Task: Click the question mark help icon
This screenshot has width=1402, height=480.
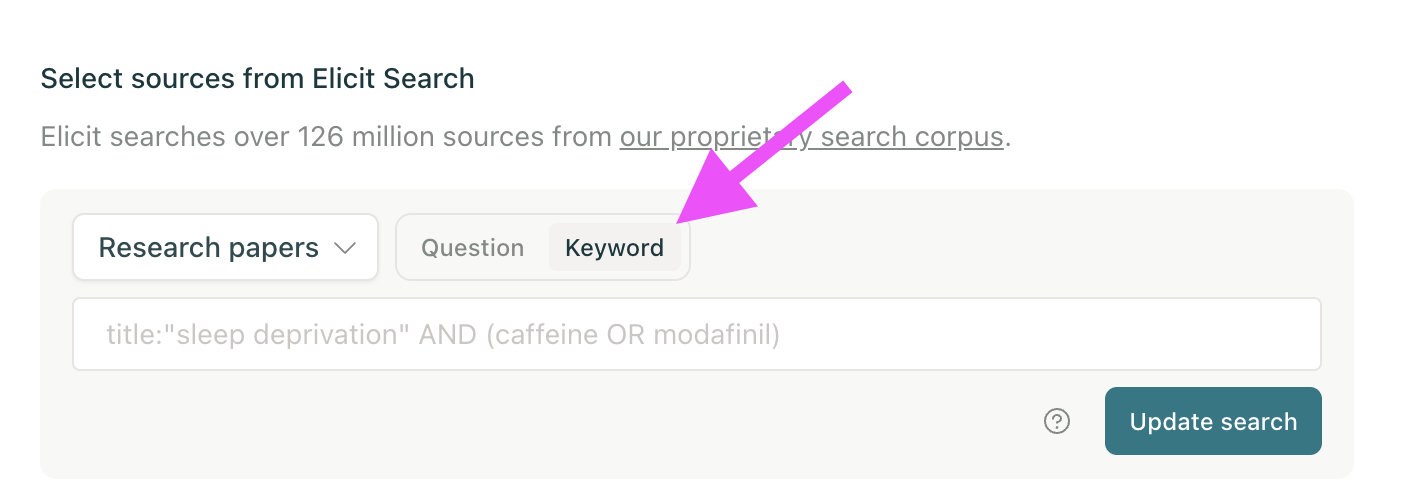Action: pos(1056,422)
